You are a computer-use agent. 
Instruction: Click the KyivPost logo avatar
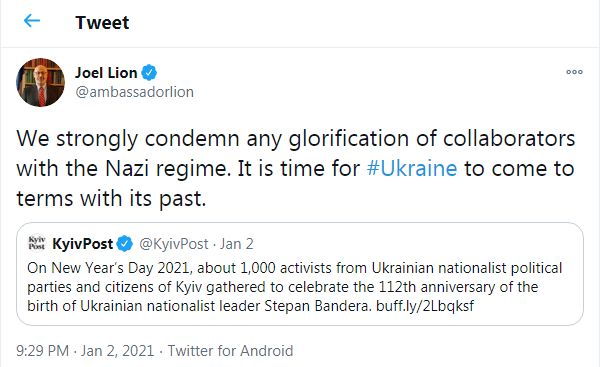pyautogui.click(x=37, y=243)
